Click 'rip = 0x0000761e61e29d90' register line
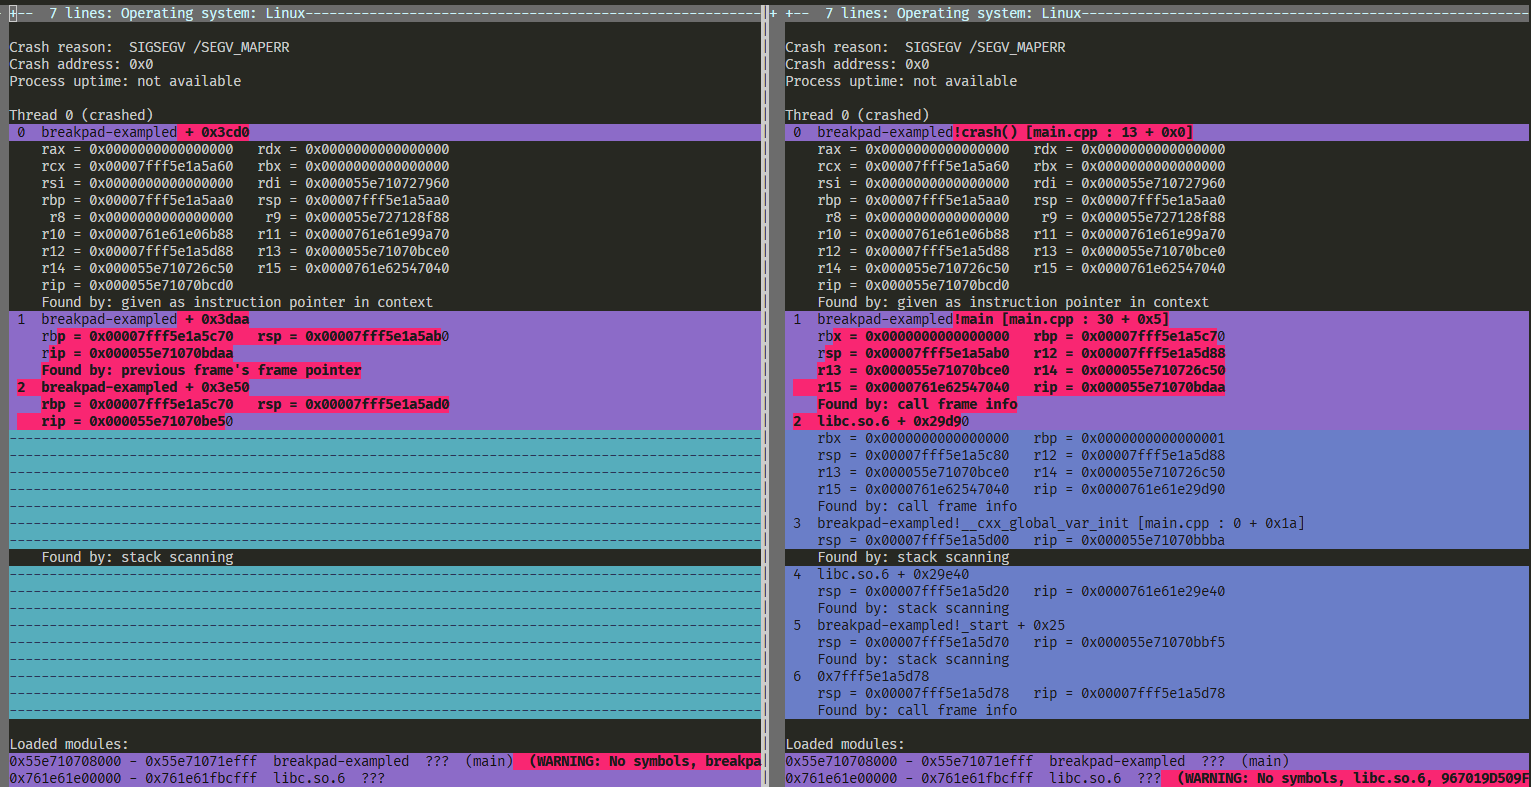The height and width of the screenshot is (787, 1531). click(x=1129, y=489)
